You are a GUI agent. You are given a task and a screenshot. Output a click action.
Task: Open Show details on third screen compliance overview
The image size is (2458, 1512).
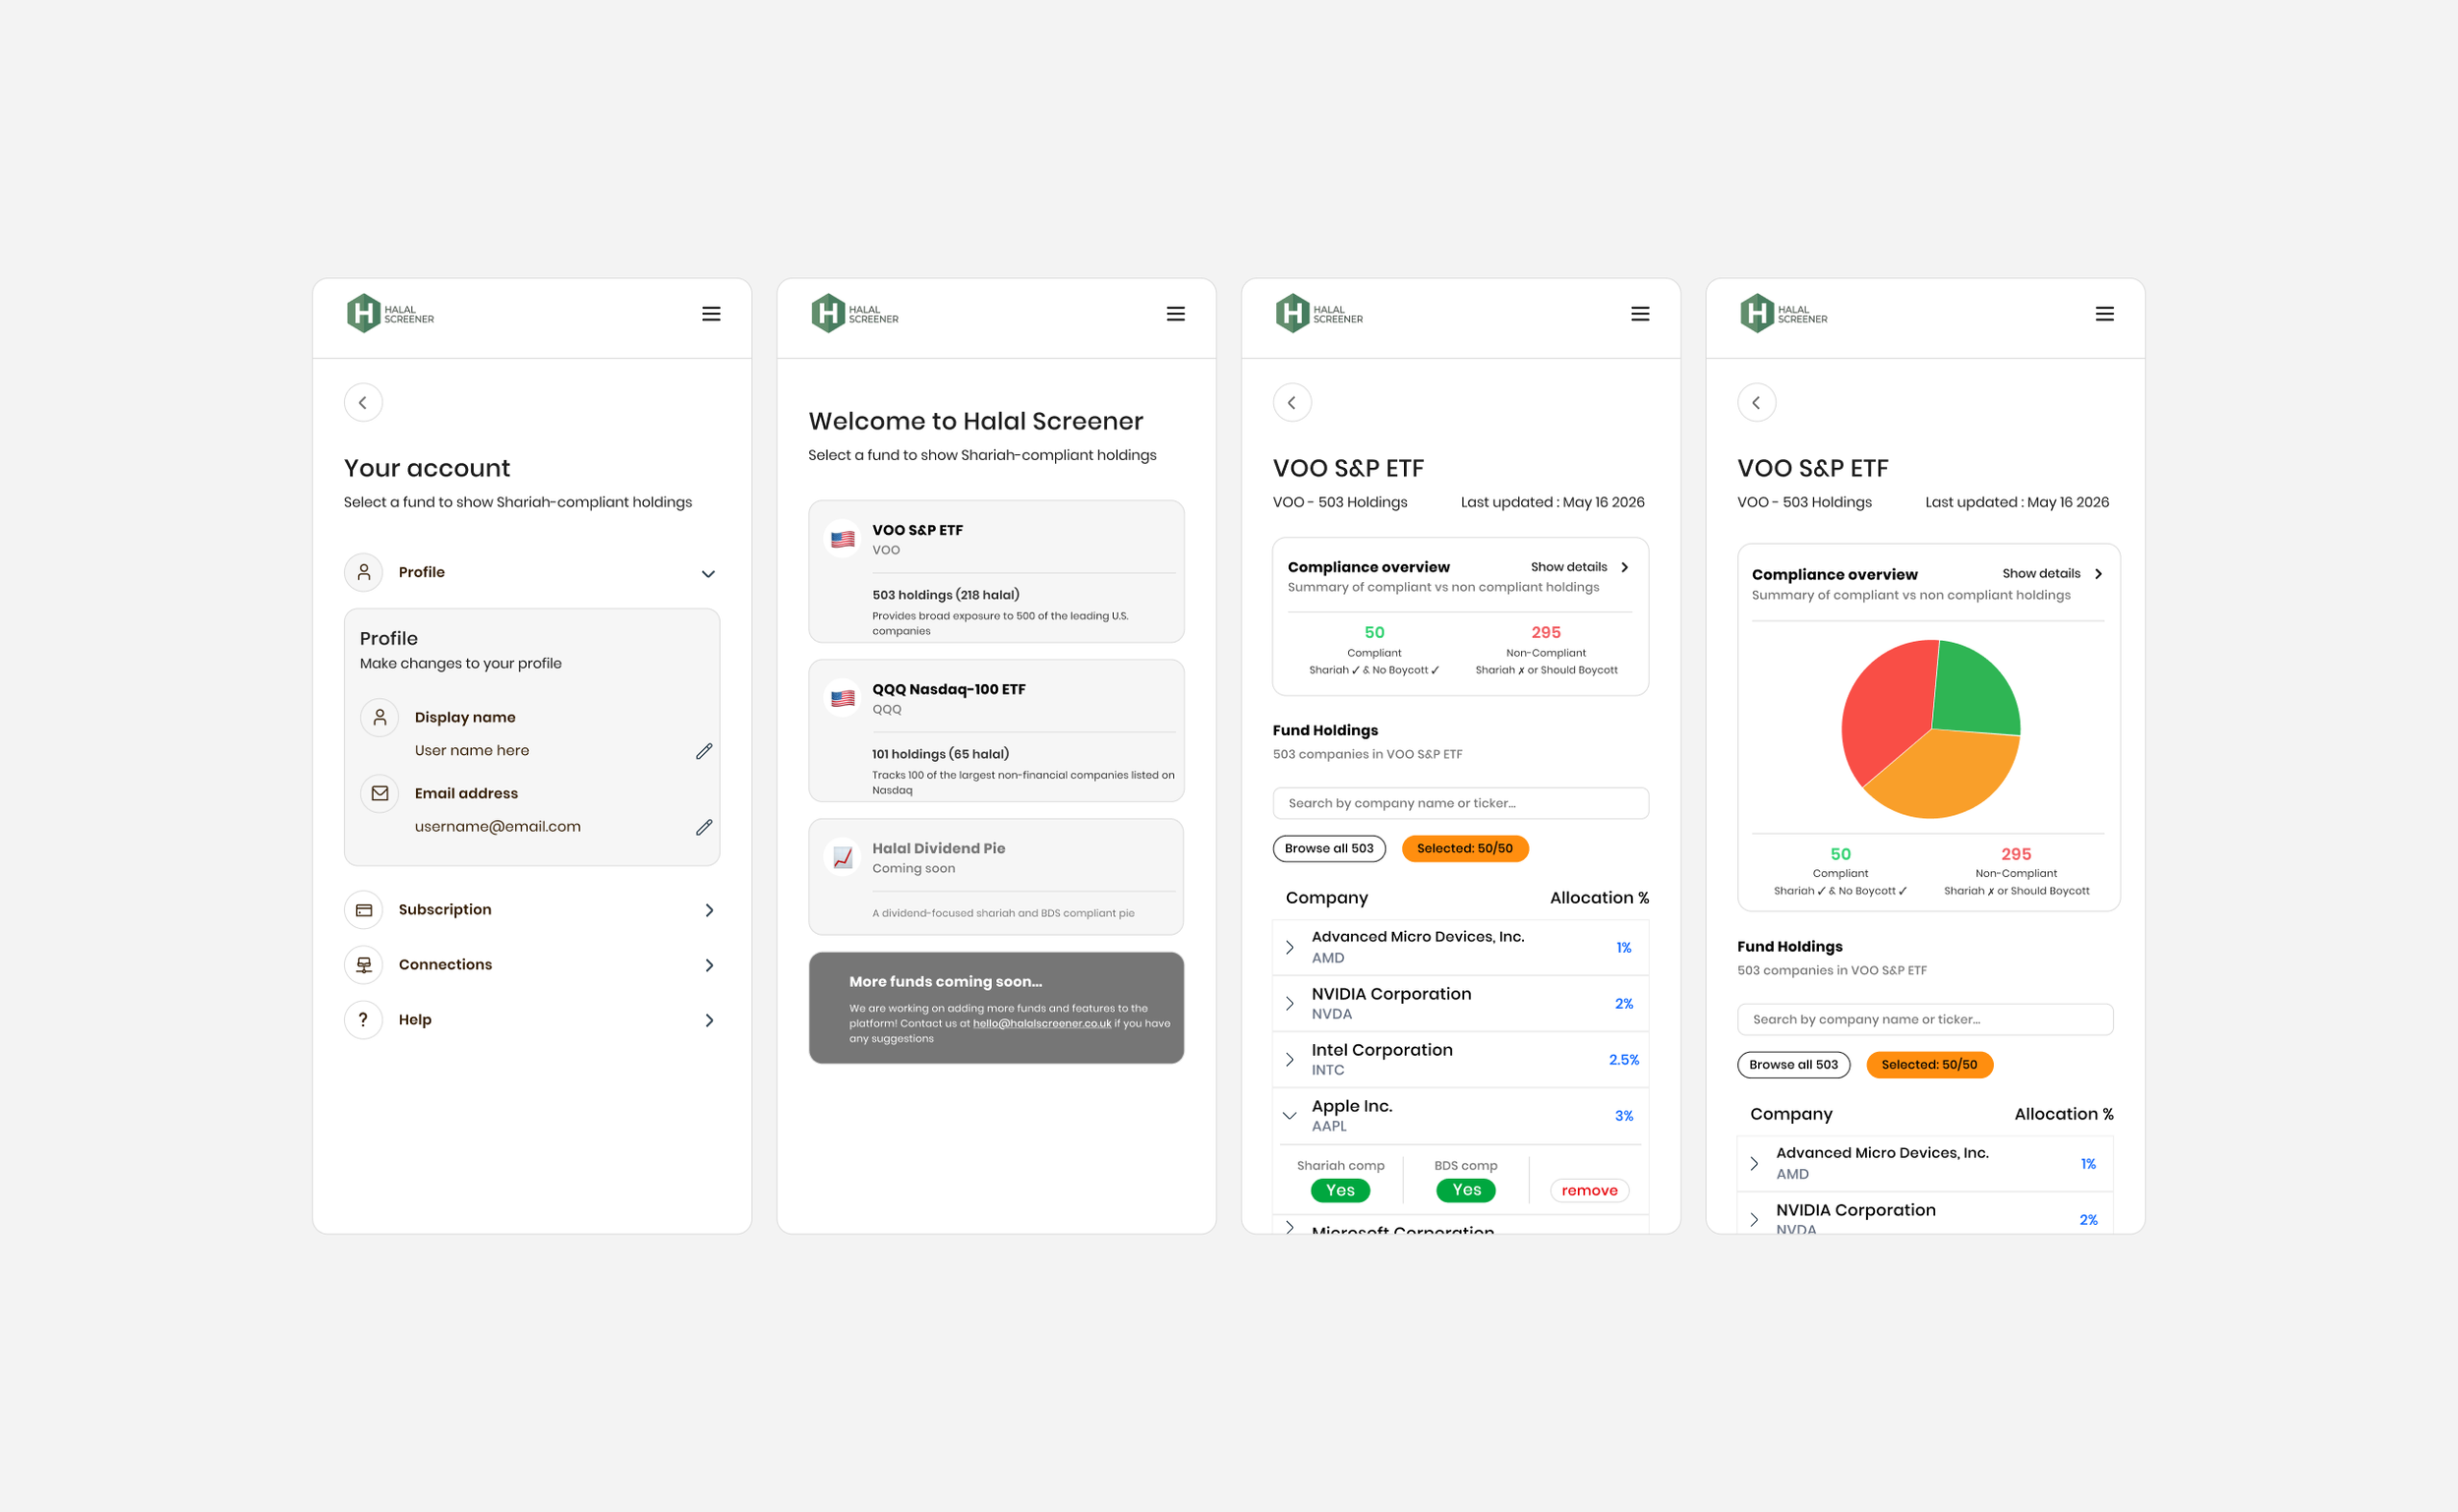(x=1580, y=567)
